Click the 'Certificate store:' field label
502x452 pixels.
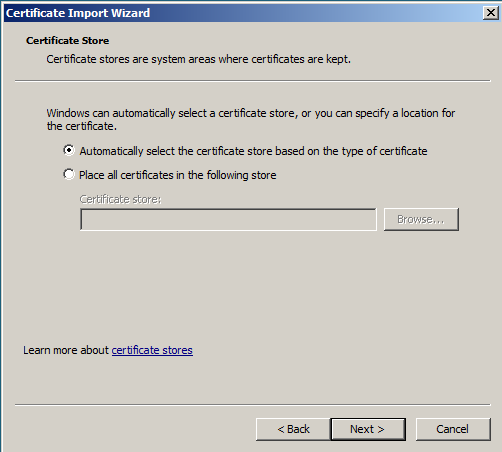point(120,199)
